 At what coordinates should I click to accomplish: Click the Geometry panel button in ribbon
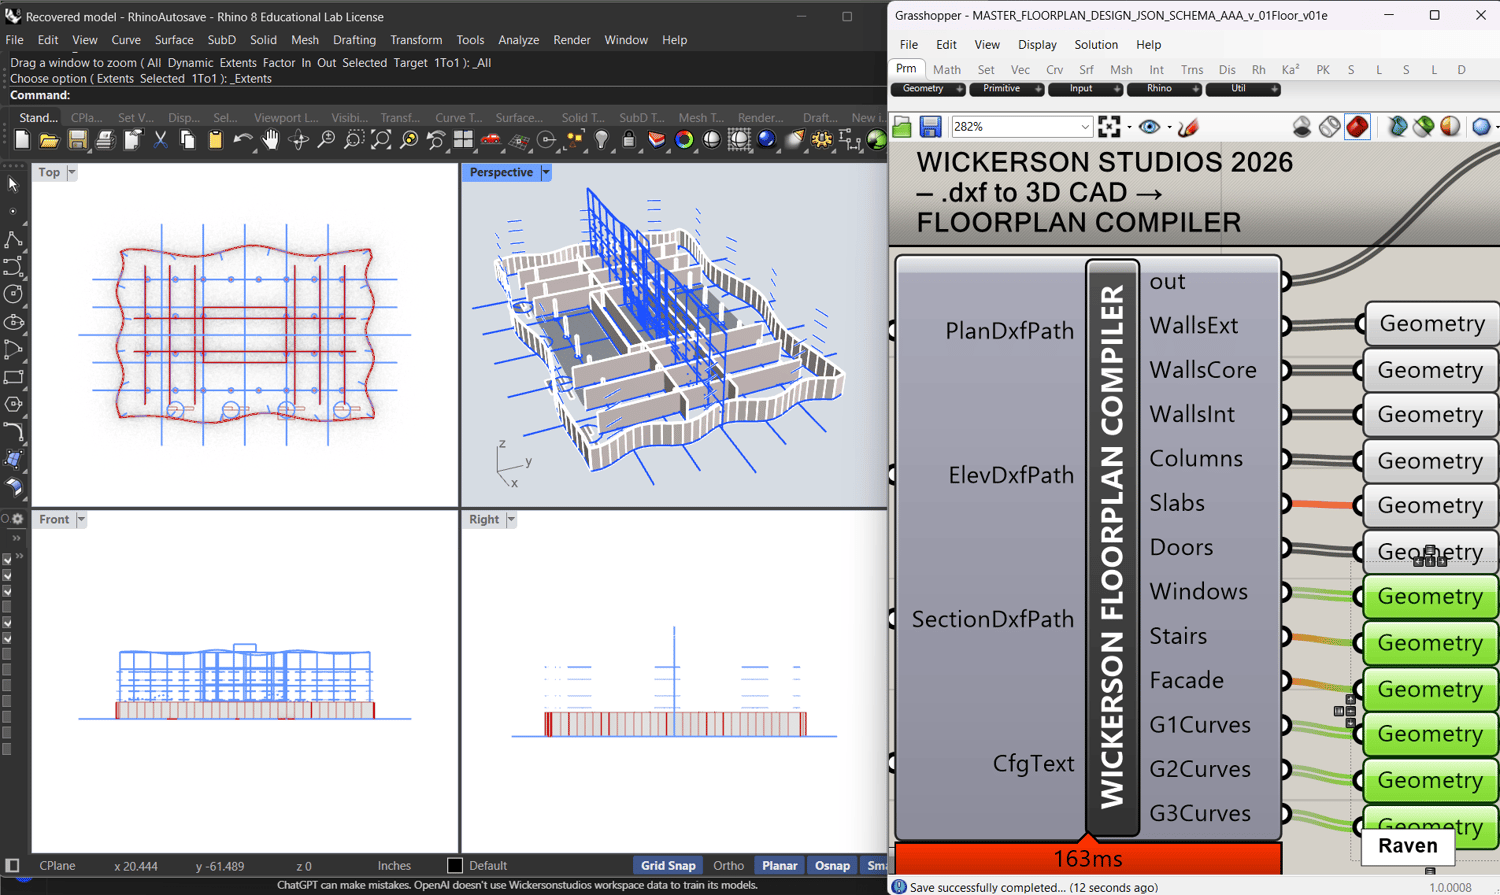(923, 89)
